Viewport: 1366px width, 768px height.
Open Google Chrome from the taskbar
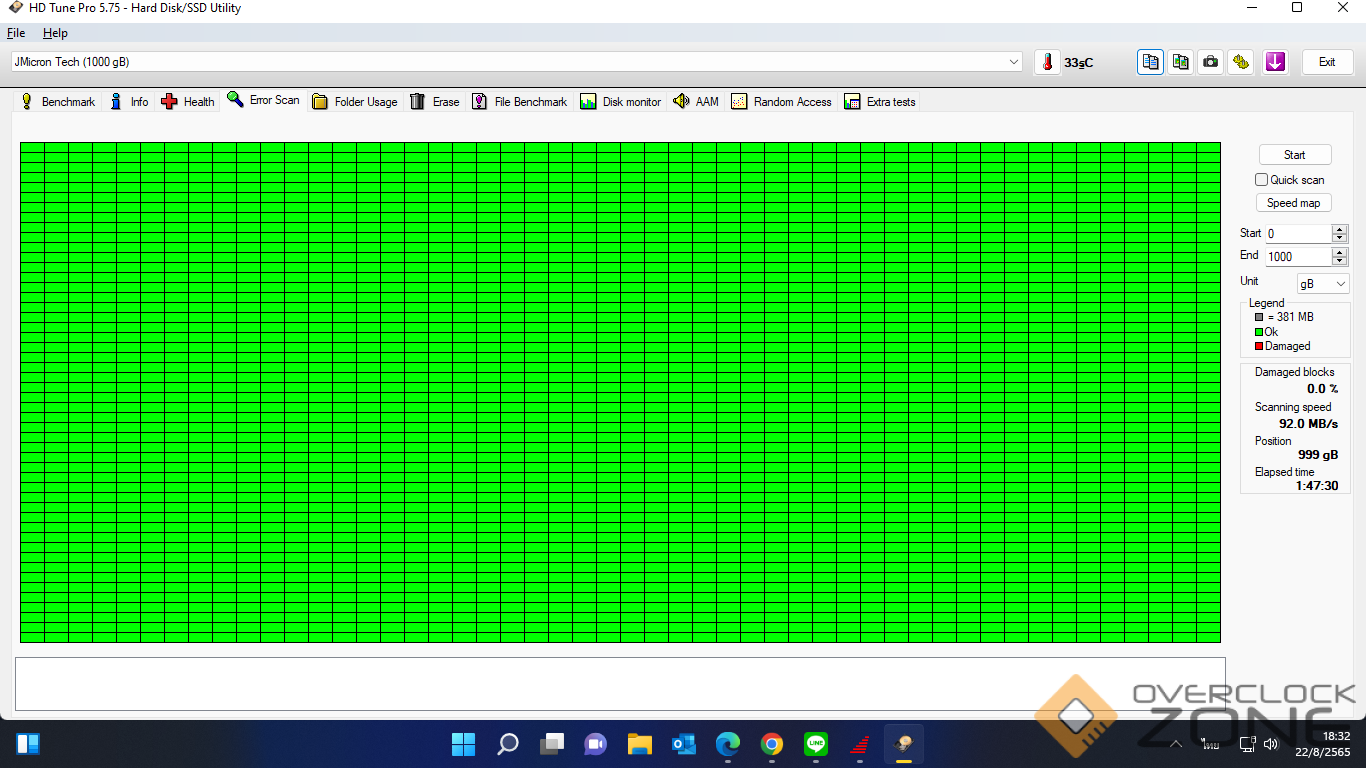[x=771, y=744]
